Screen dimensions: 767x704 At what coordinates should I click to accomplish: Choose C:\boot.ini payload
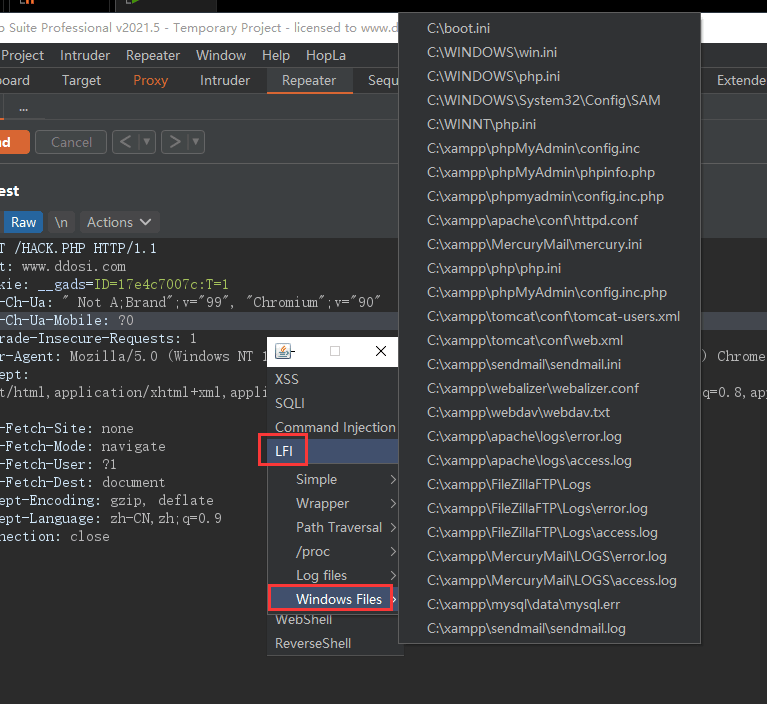point(549,28)
